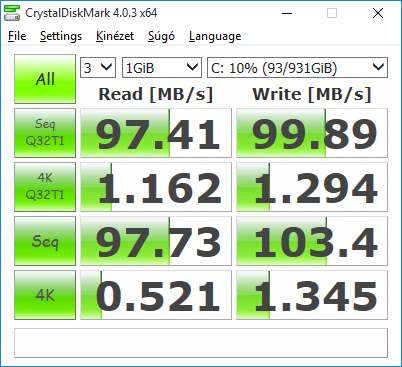This screenshot has height=367, width=402.
Task: Open the Kinézet menu
Action: pyautogui.click(x=115, y=36)
